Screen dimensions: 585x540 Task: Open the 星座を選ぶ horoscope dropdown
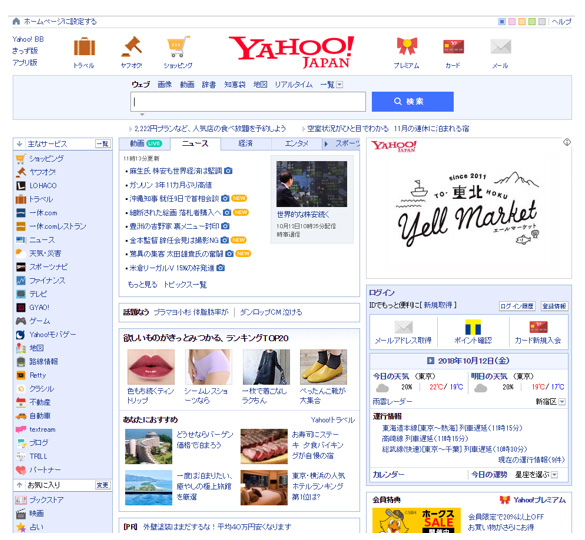click(554, 475)
